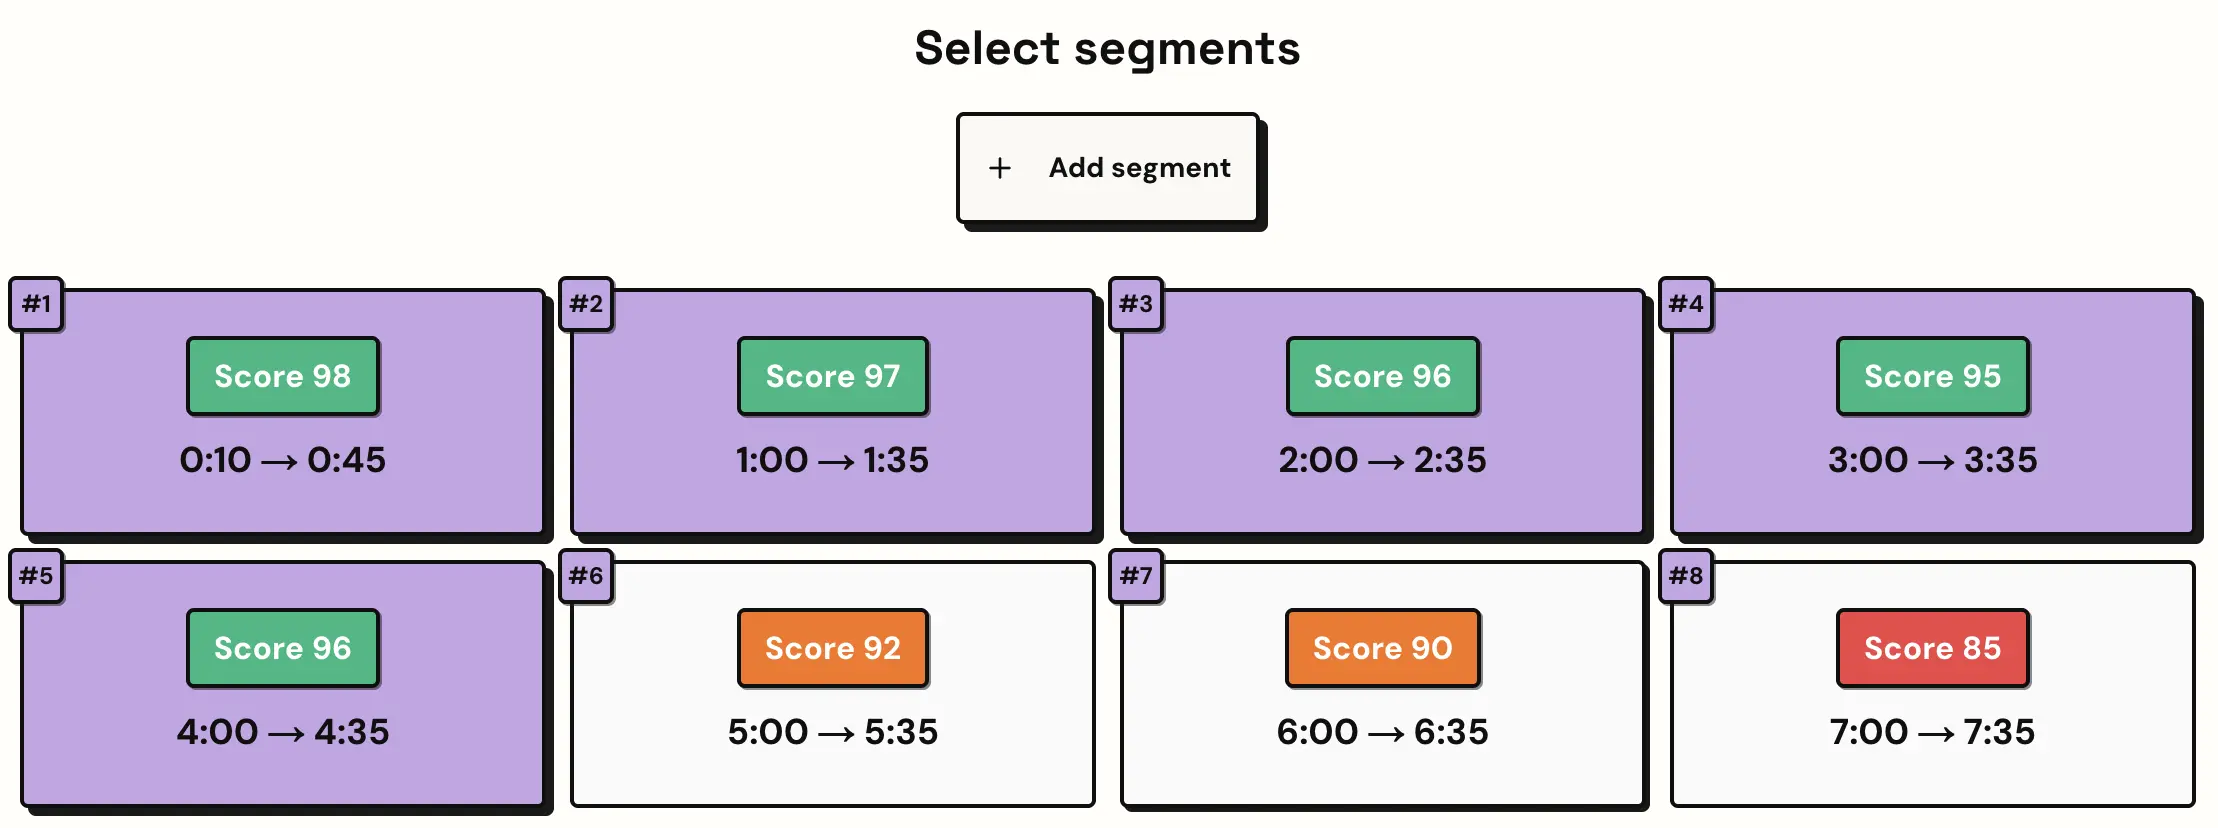Click the orange Score 90 badge
Image resolution: width=2218 pixels, height=828 pixels.
coord(1383,648)
